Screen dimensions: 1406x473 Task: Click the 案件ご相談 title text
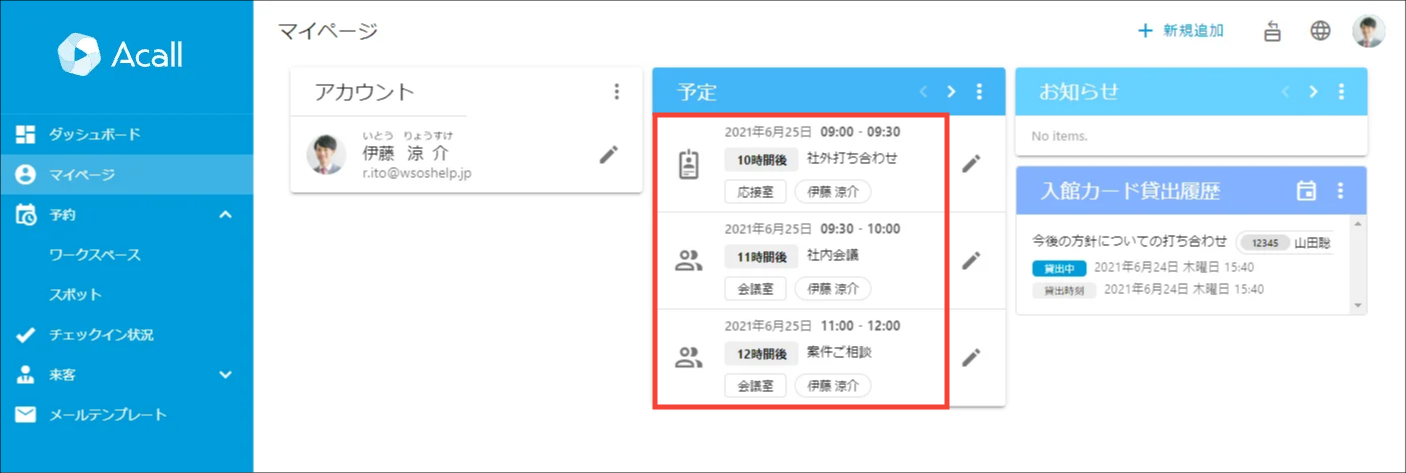(x=839, y=352)
